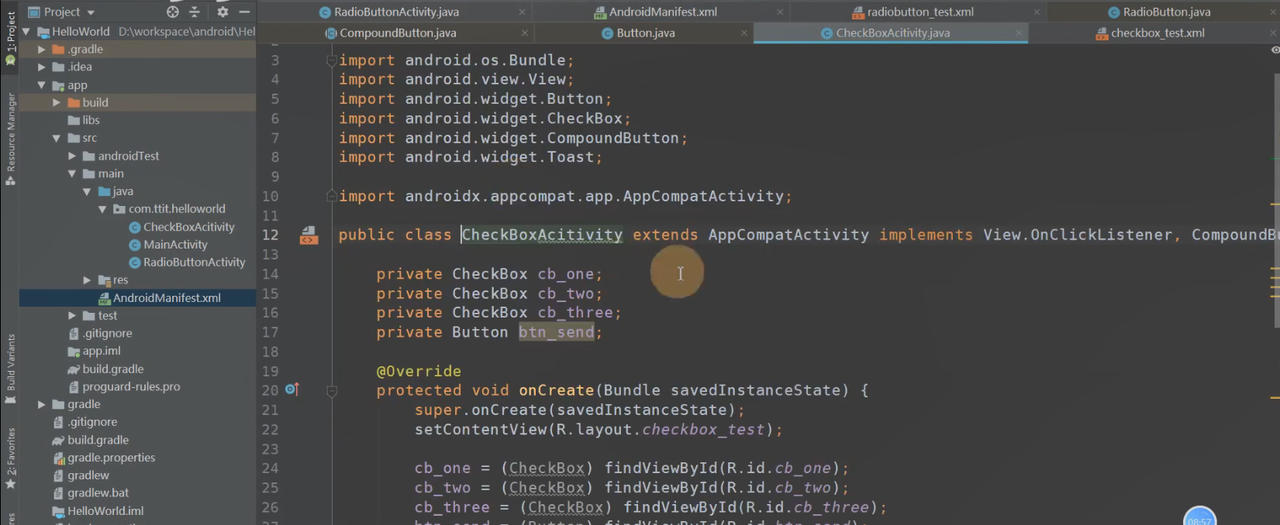Select proguard-rules.pro file in tree
The height and width of the screenshot is (525, 1280).
(x=131, y=387)
